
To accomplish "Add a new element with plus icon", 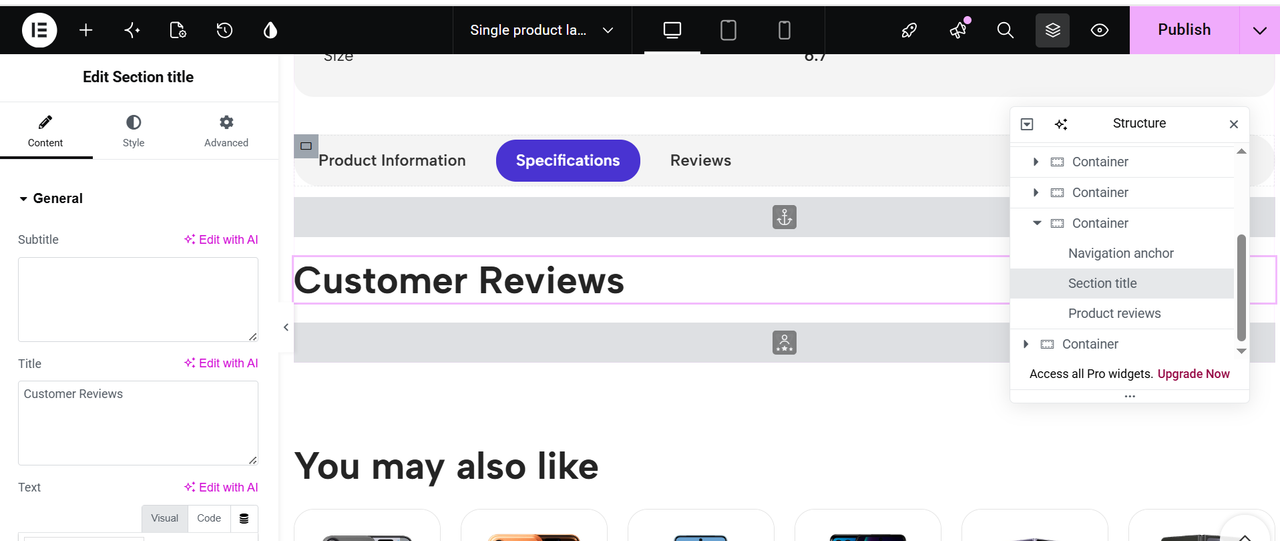I will (x=86, y=30).
